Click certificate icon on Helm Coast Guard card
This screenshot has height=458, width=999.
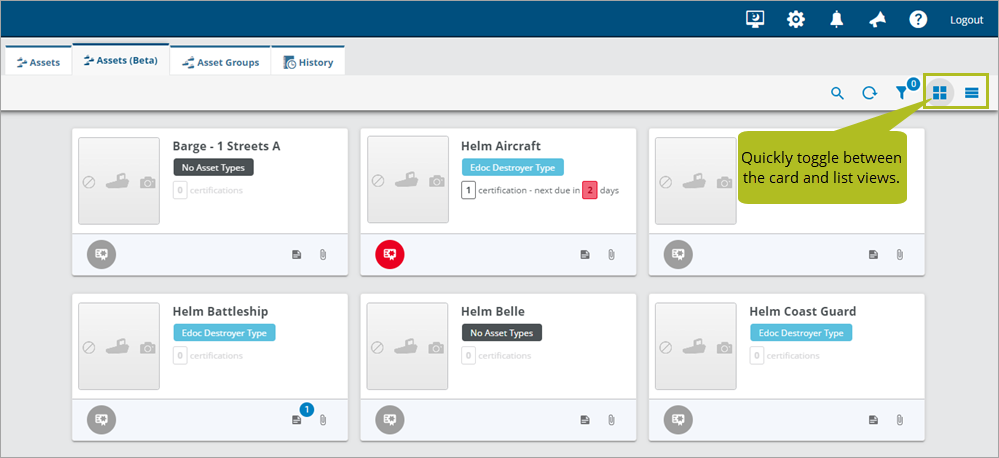pos(679,420)
